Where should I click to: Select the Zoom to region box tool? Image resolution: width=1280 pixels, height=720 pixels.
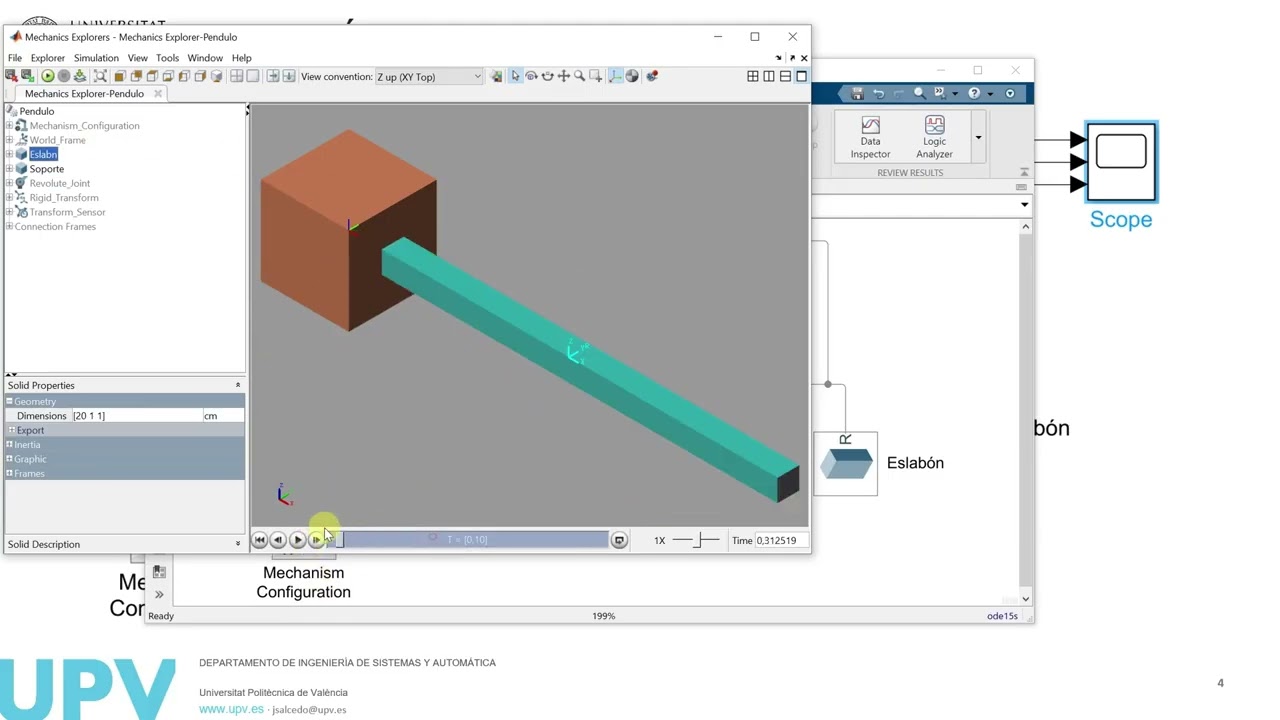click(x=595, y=76)
